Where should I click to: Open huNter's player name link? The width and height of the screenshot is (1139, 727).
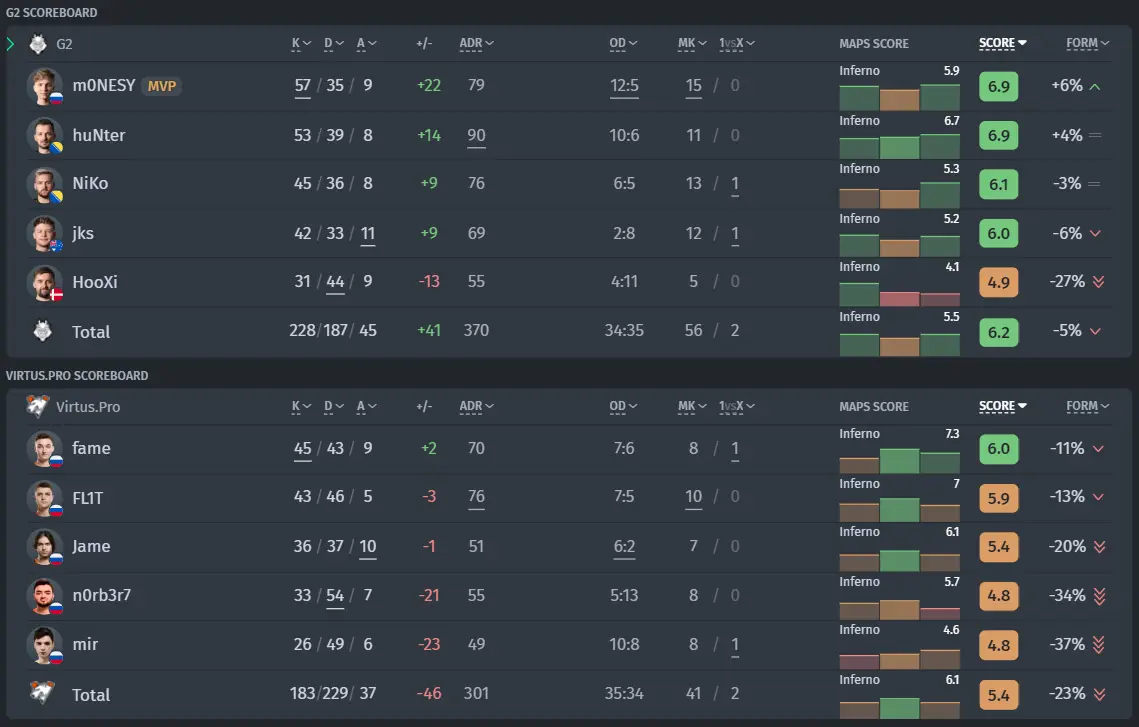[x=99, y=135]
